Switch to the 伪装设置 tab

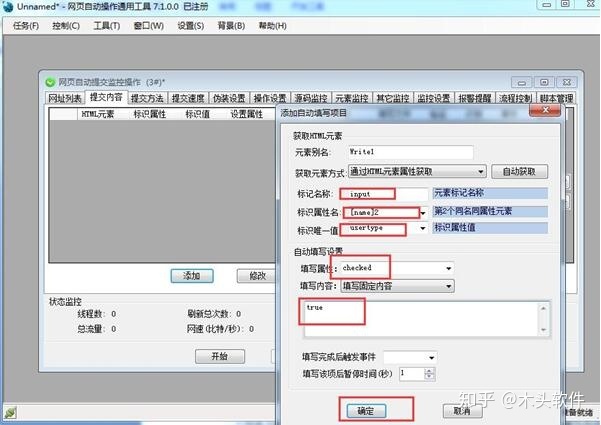coord(229,98)
